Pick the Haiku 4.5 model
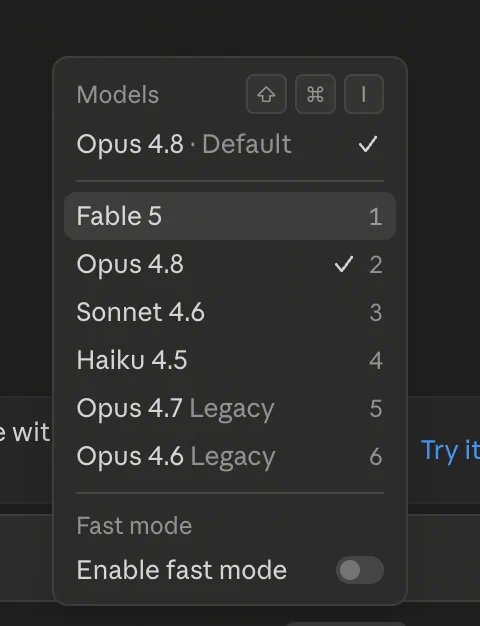480x626 pixels. tap(230, 360)
